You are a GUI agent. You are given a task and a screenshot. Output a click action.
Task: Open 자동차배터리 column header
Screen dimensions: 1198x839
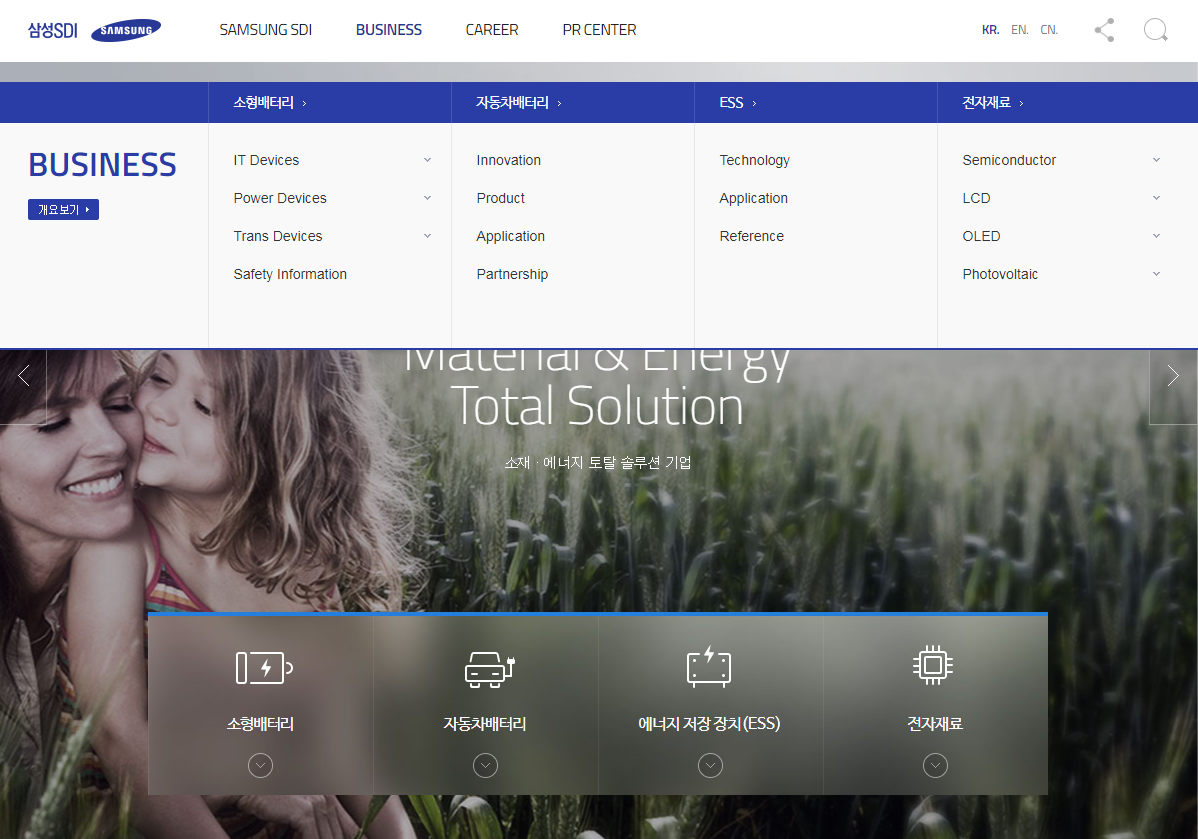click(519, 102)
